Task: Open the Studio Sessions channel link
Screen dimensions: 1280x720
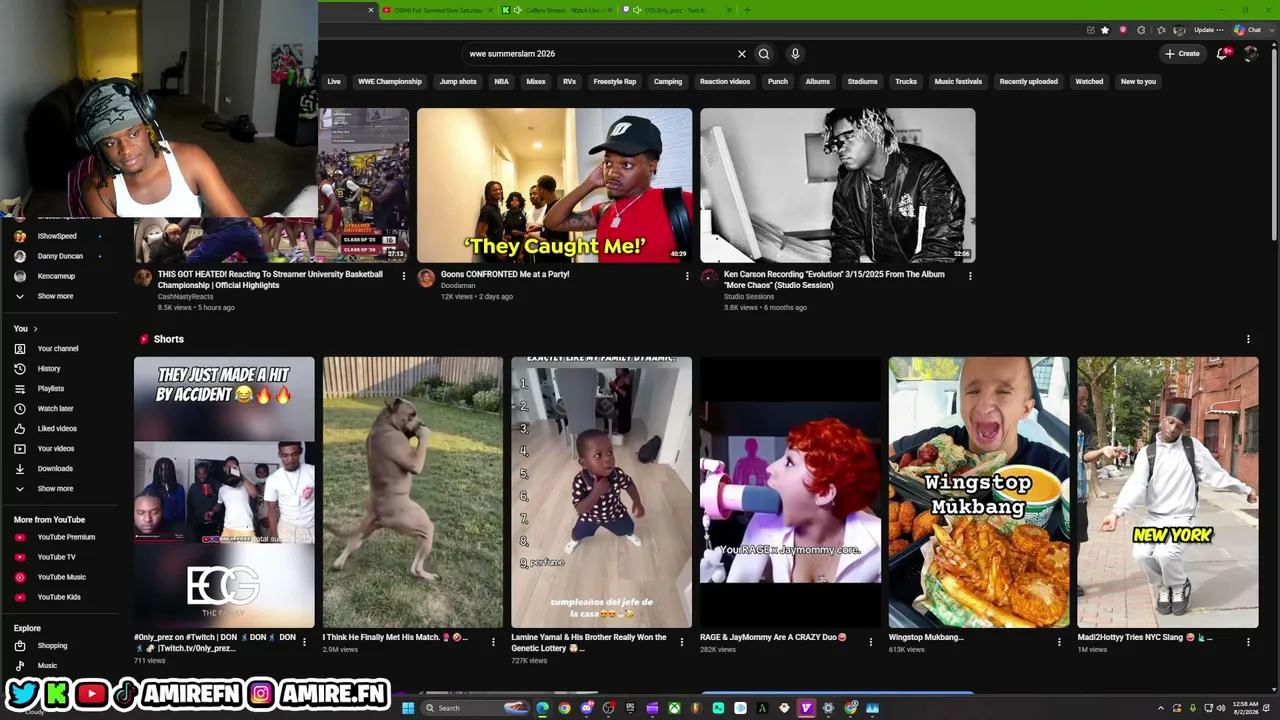Action: [x=749, y=297]
